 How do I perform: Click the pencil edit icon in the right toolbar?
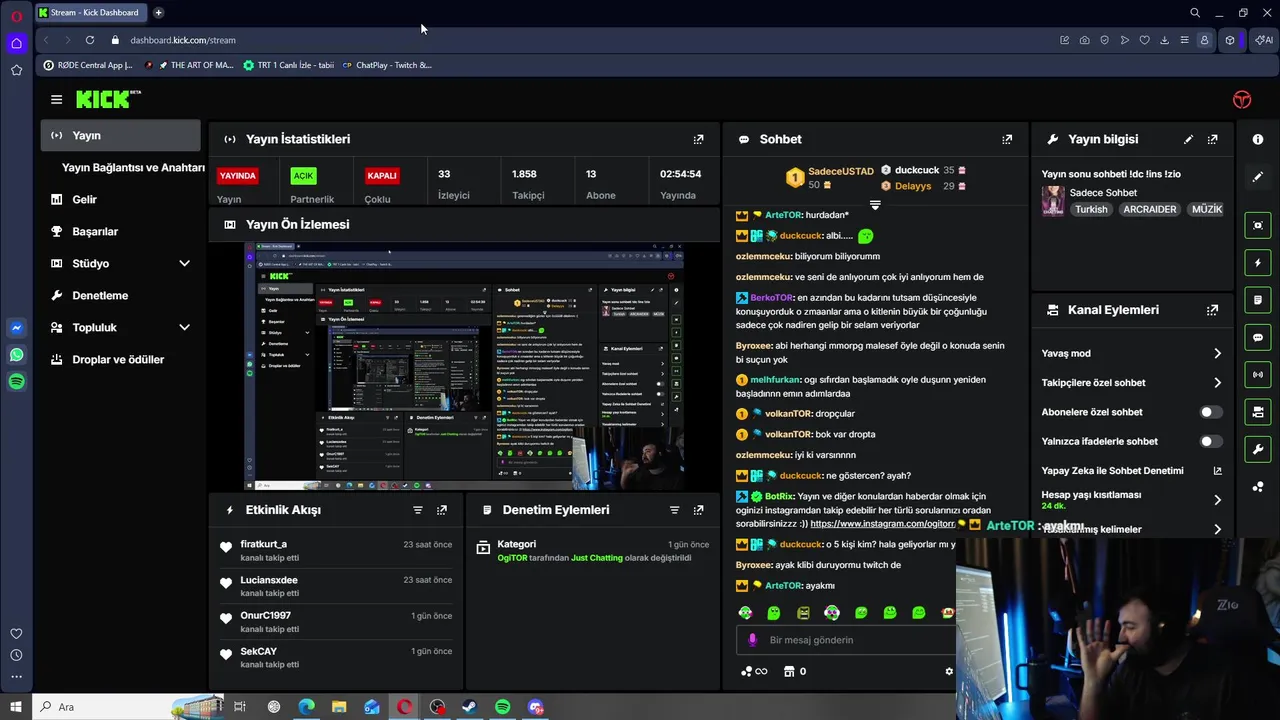click(x=1258, y=176)
